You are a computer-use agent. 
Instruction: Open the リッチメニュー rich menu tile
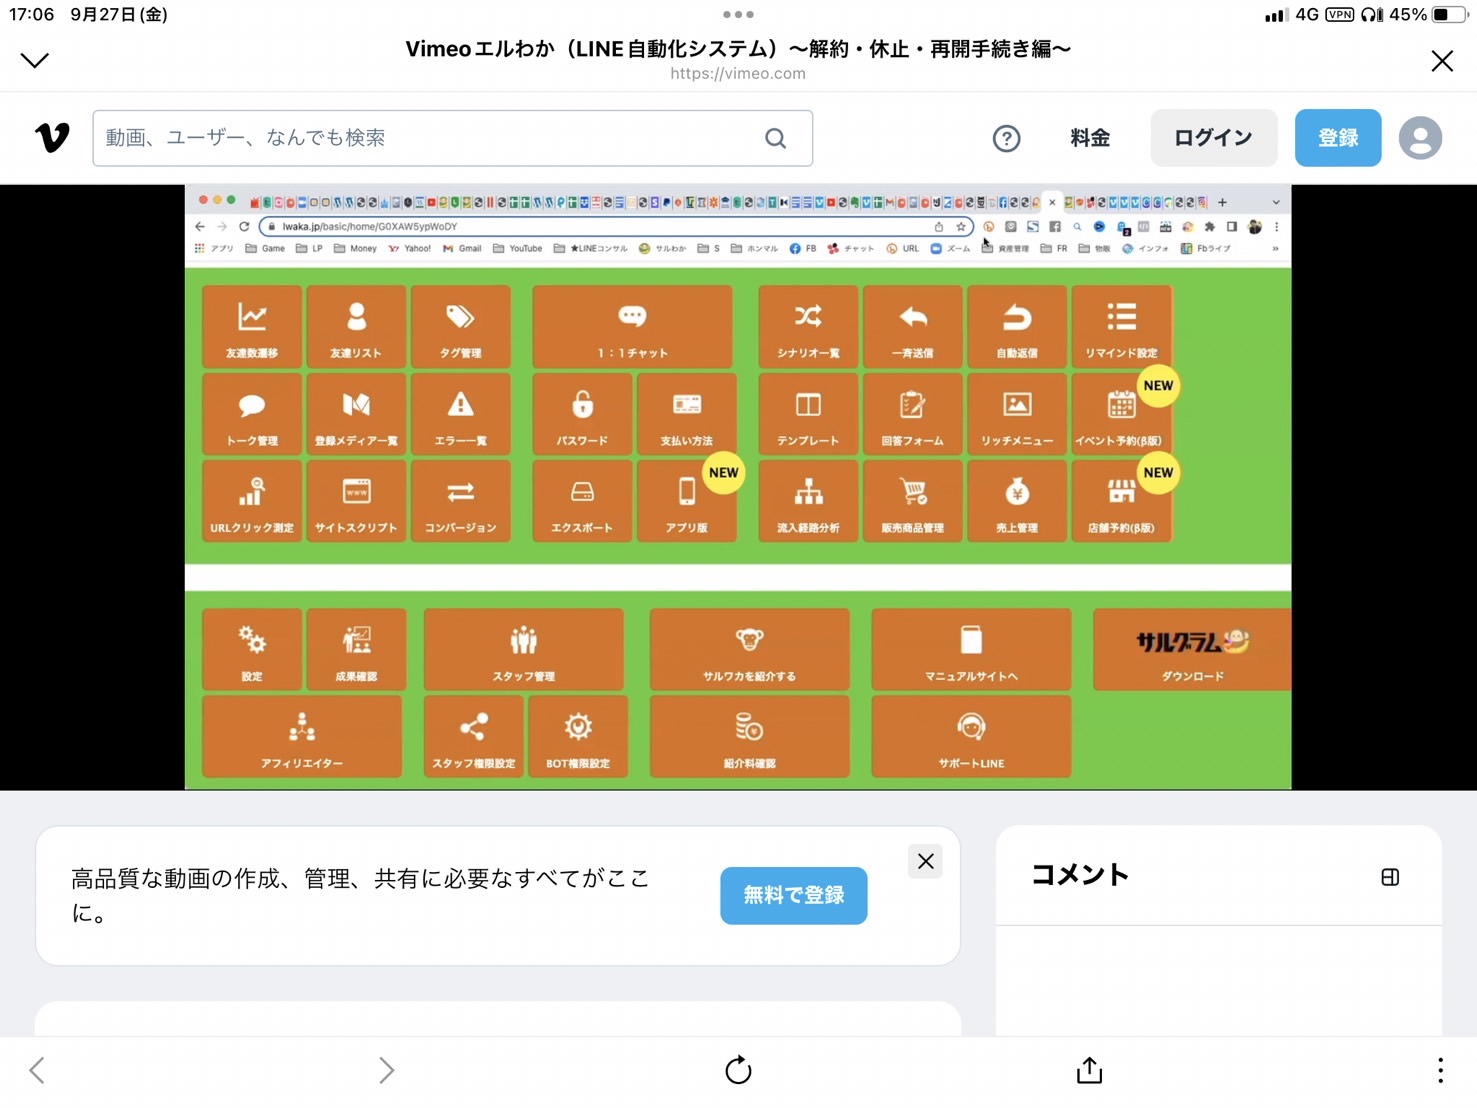click(1017, 413)
